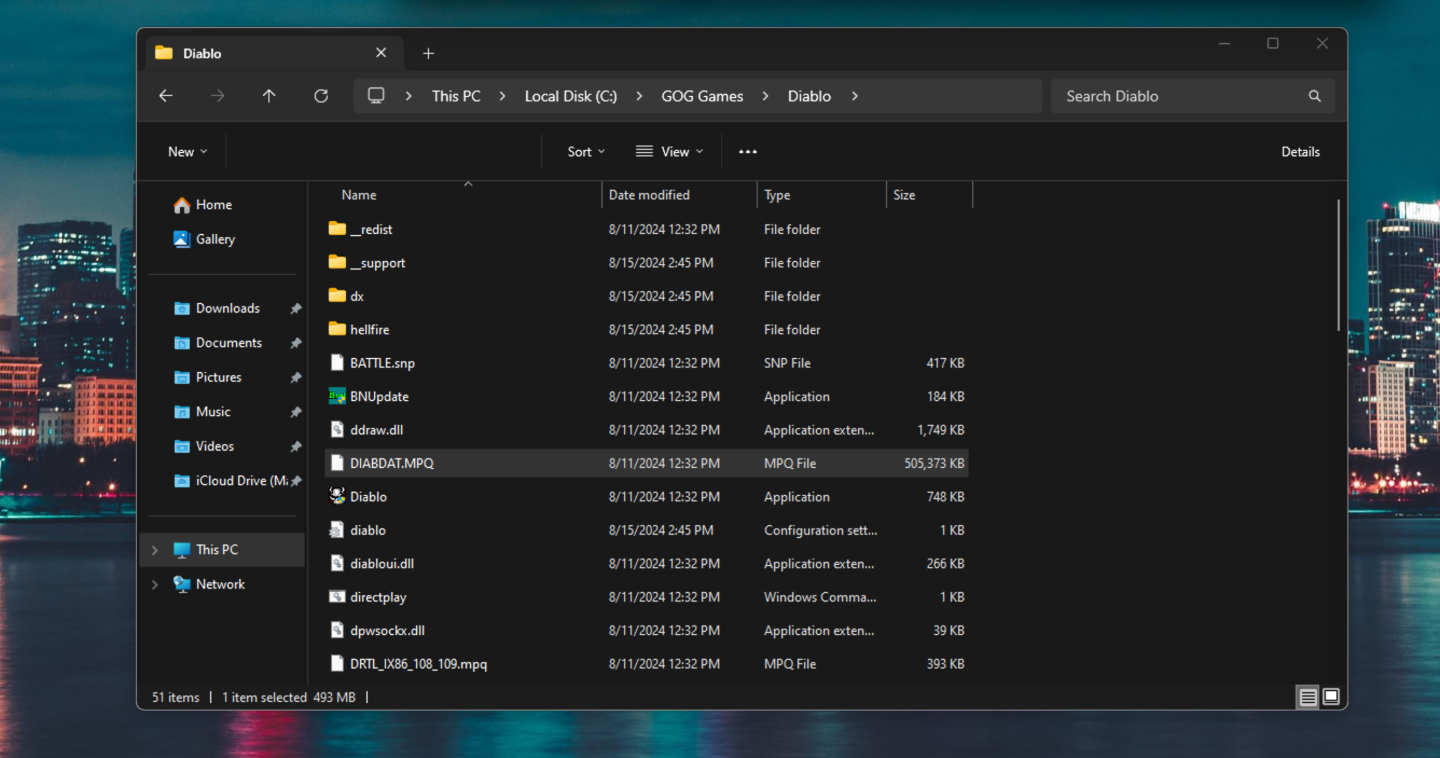The height and width of the screenshot is (758, 1440).
Task: Navigate back using the back arrow icon
Action: pos(165,95)
